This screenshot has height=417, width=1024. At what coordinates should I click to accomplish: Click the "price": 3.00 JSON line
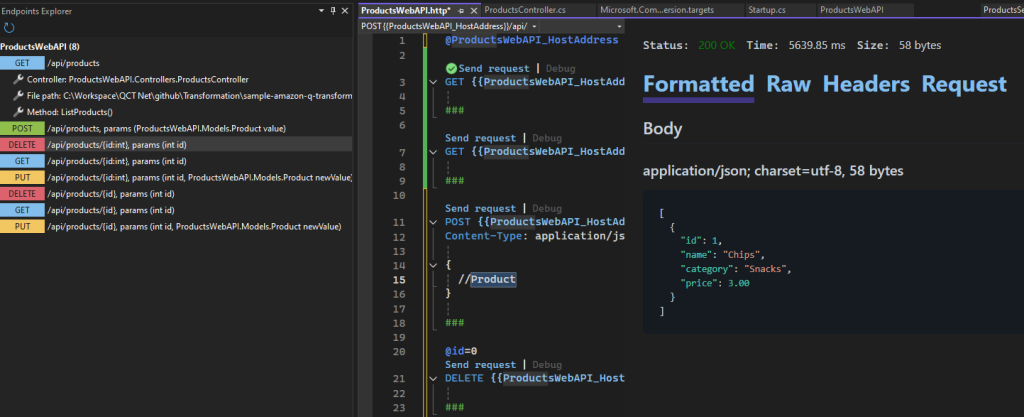pyautogui.click(x=715, y=283)
